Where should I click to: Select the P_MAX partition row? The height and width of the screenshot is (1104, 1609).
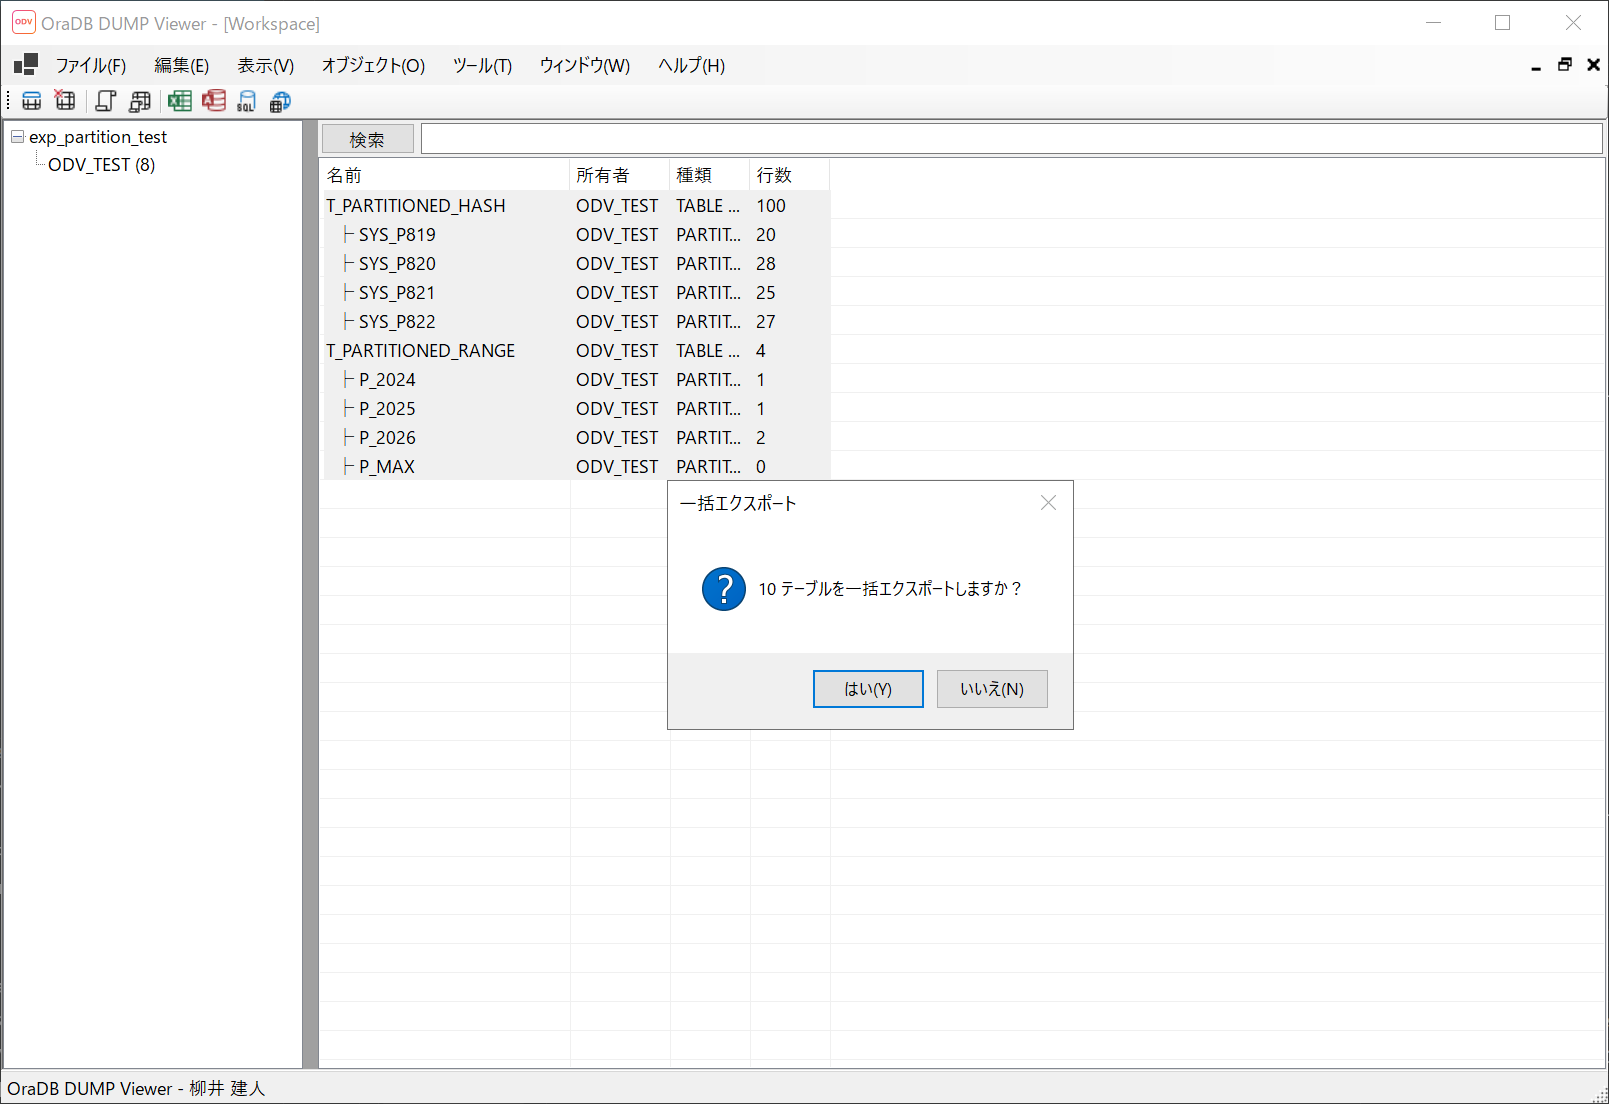click(x=388, y=466)
